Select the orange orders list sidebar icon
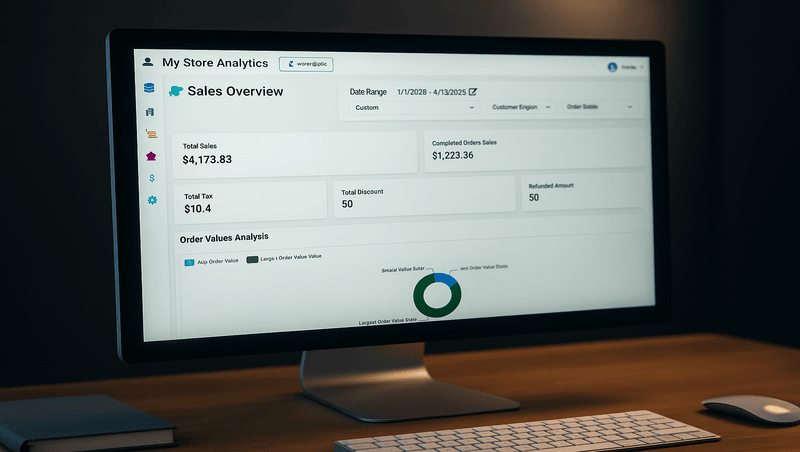 (151, 134)
